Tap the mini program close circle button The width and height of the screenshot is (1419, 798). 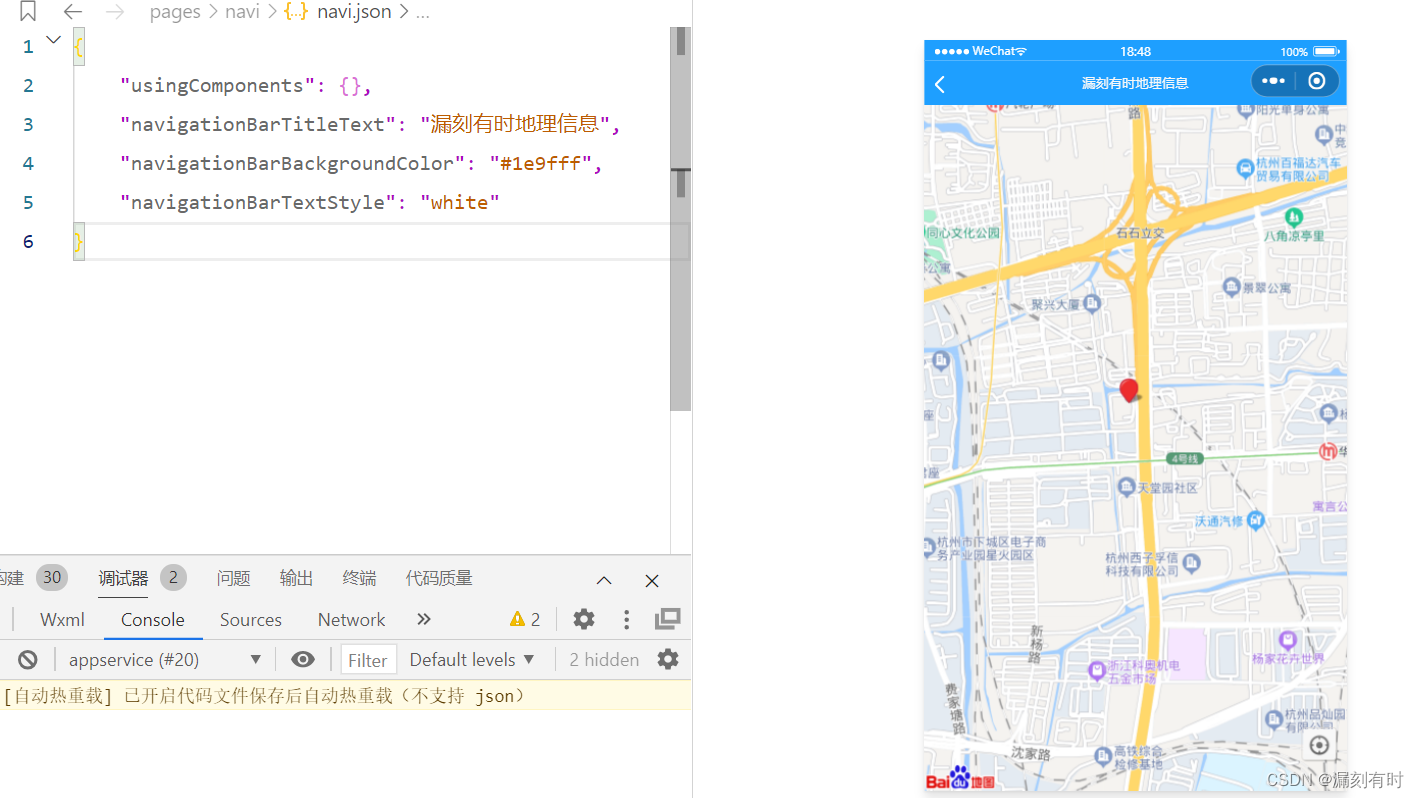(1317, 81)
